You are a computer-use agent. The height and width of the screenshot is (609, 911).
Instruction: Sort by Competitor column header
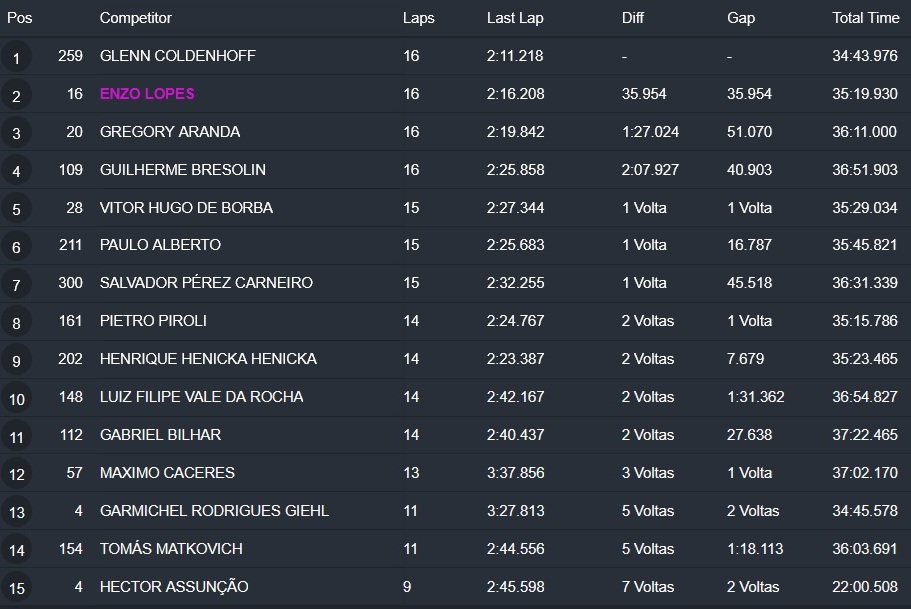tap(136, 18)
